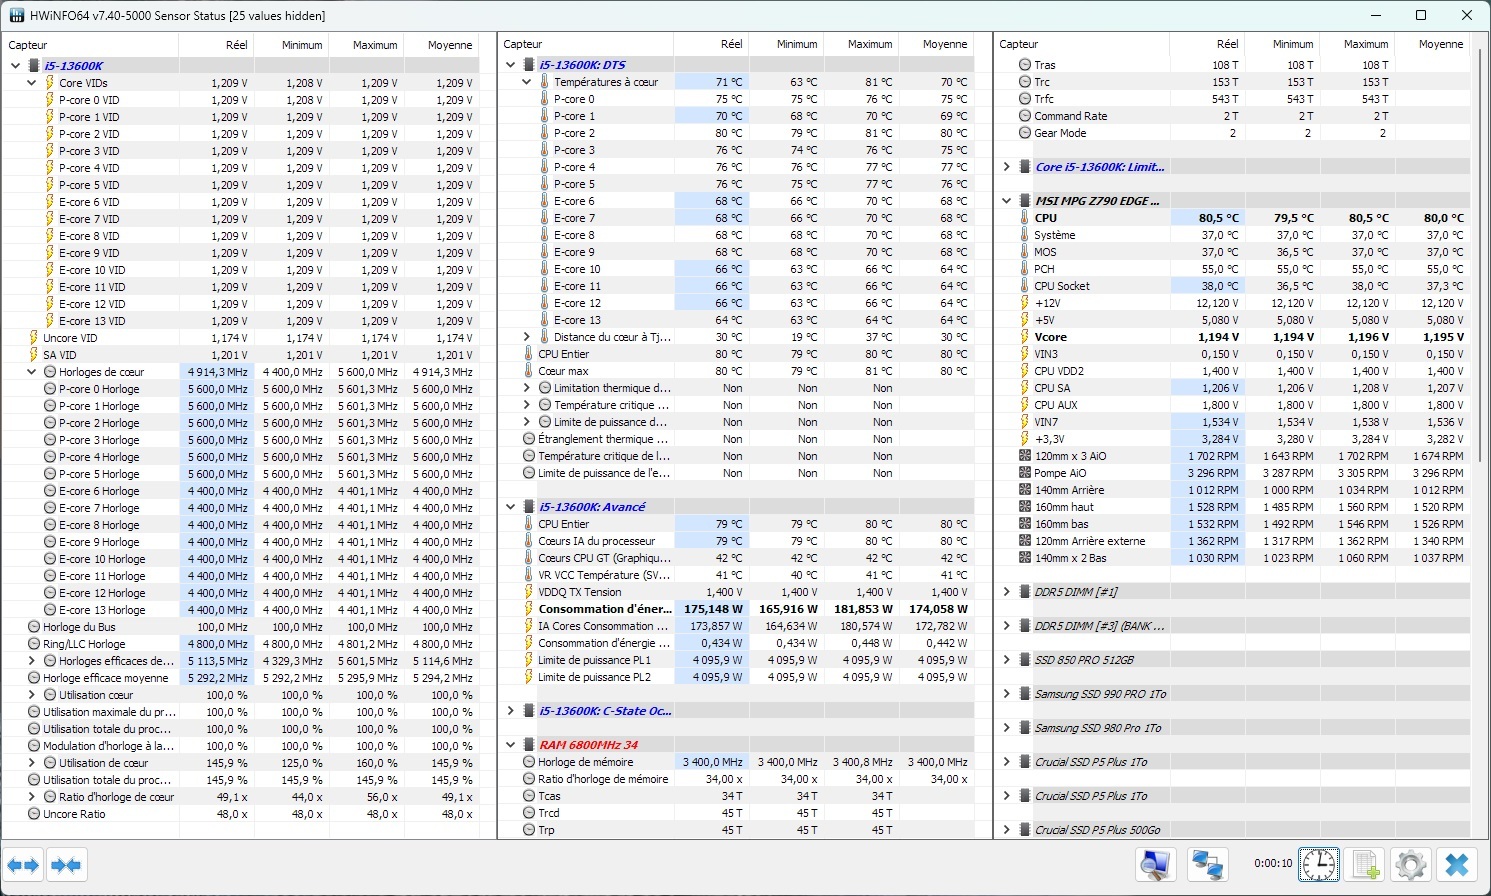The height and width of the screenshot is (896, 1491).
Task: Click the expand columns arrows button
Action: tap(23, 865)
